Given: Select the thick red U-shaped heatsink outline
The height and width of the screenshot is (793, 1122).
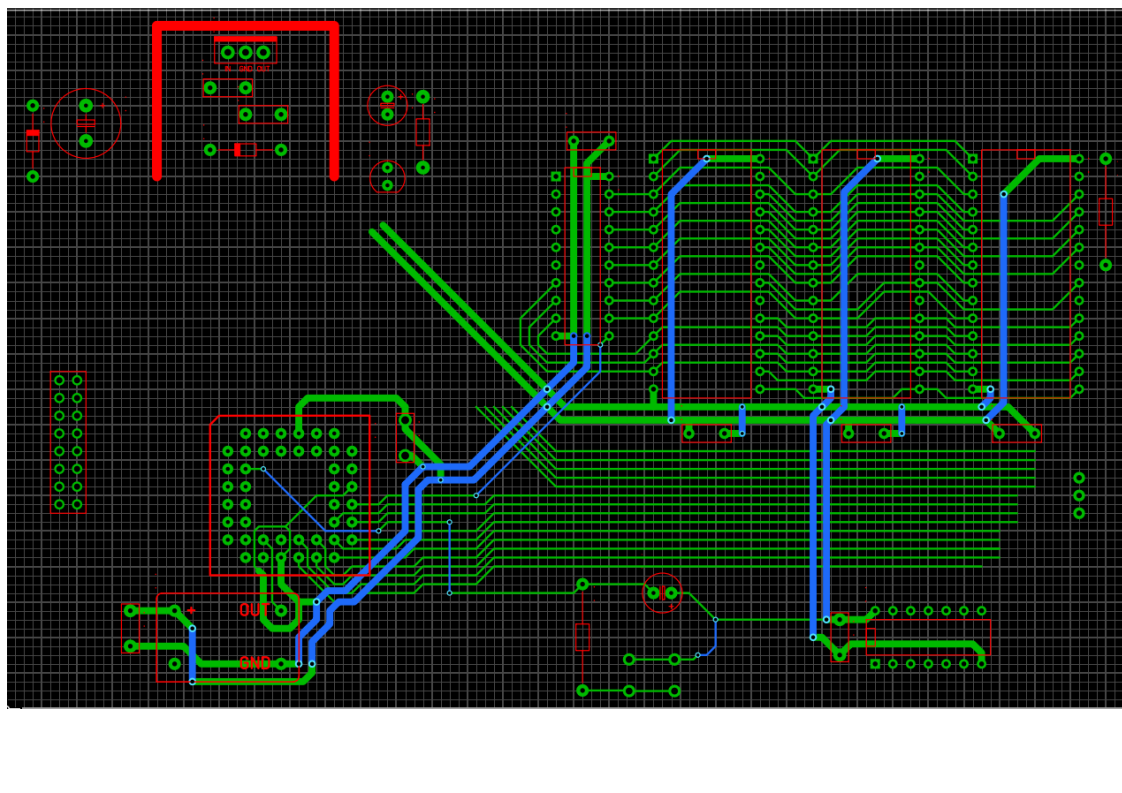Looking at the screenshot, I should coord(245,100).
